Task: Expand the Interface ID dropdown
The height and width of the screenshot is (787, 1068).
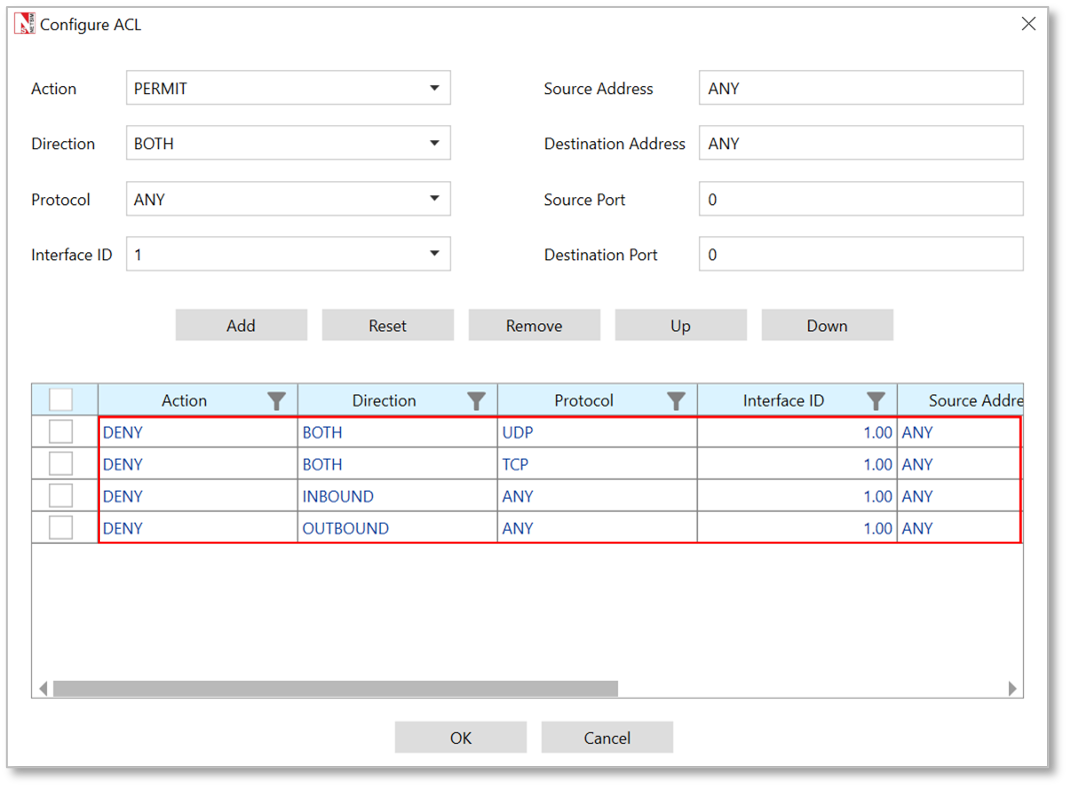Action: (288, 254)
